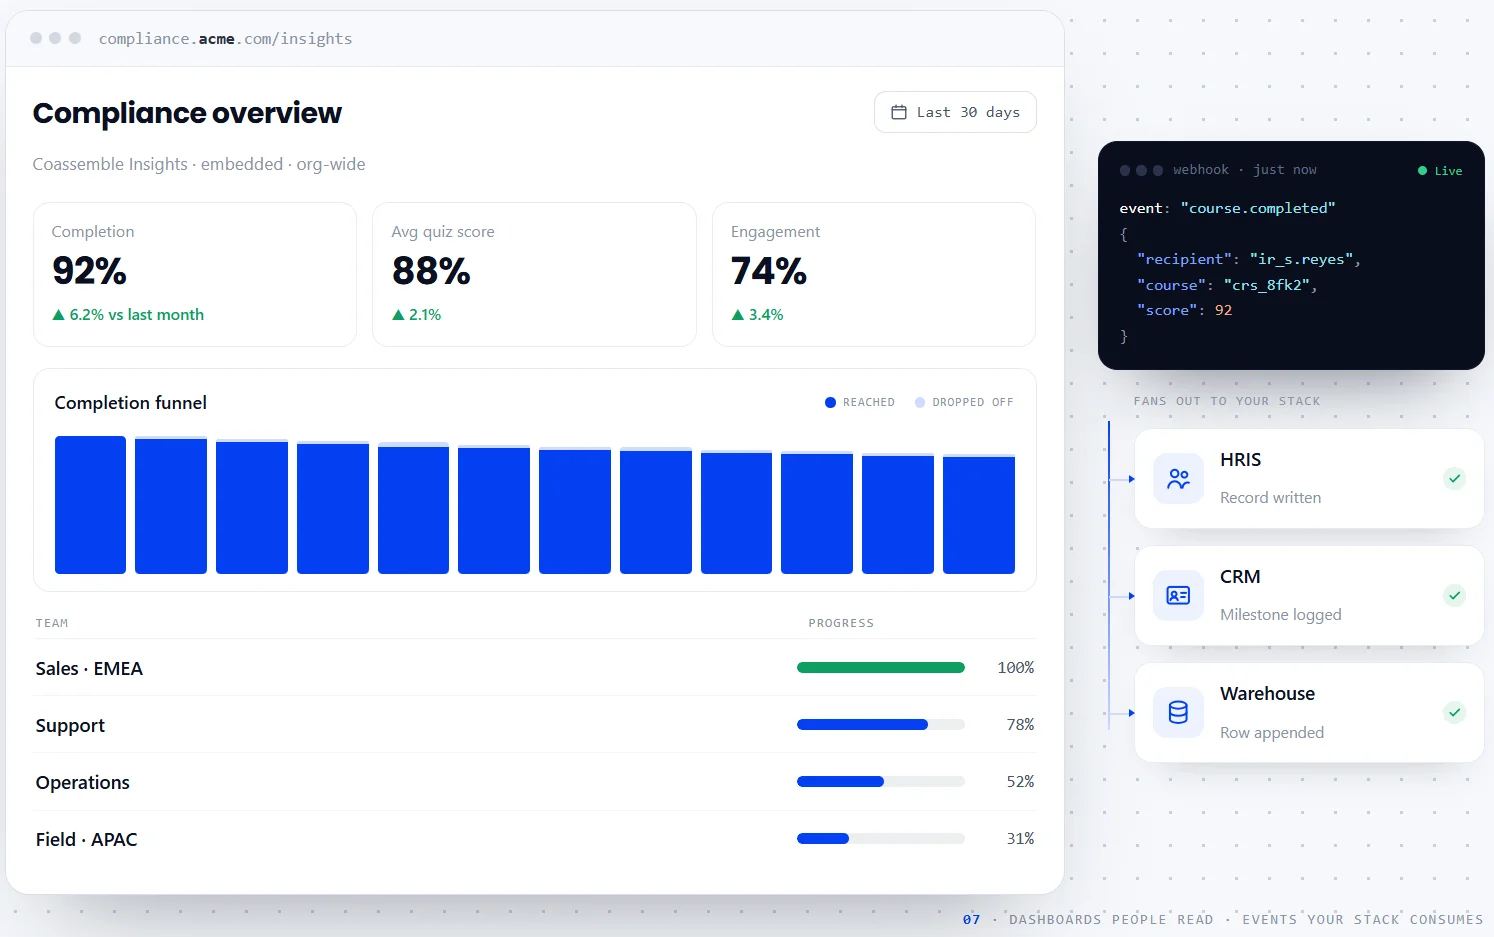Click the Operations team row label
This screenshot has height=937, width=1494.
83,782
